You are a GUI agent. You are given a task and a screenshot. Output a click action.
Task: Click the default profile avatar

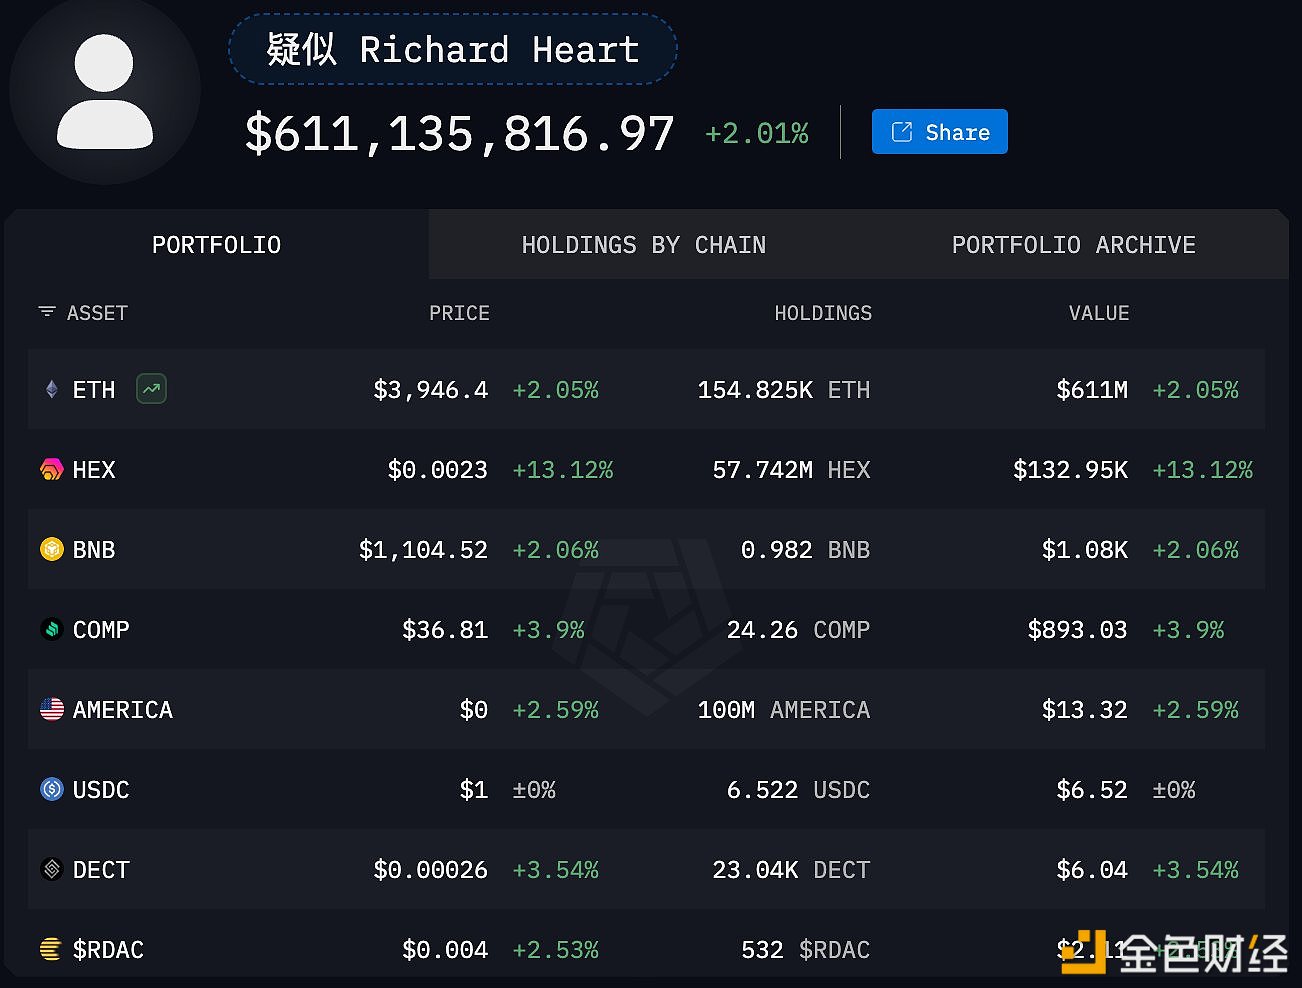(105, 91)
